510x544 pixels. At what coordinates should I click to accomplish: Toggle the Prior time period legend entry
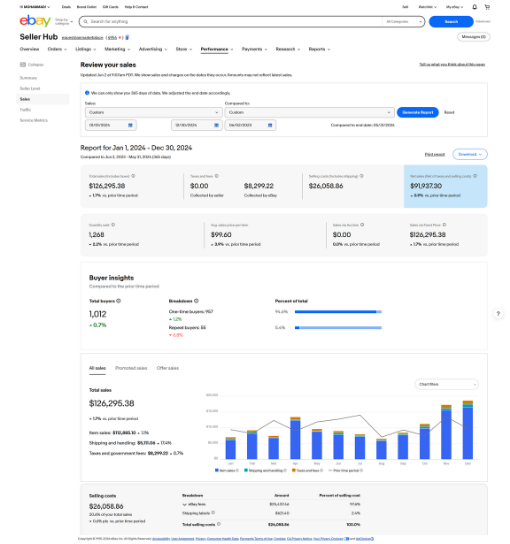tap(346, 470)
